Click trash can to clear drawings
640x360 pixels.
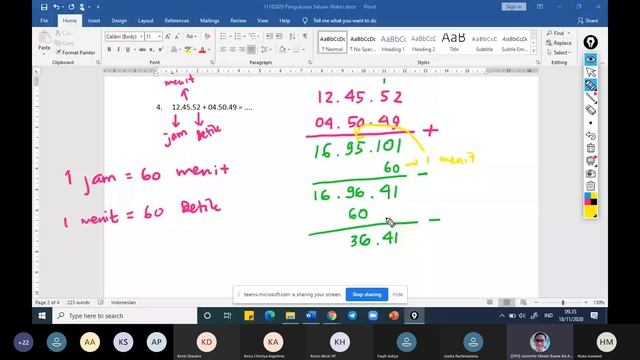point(591,148)
